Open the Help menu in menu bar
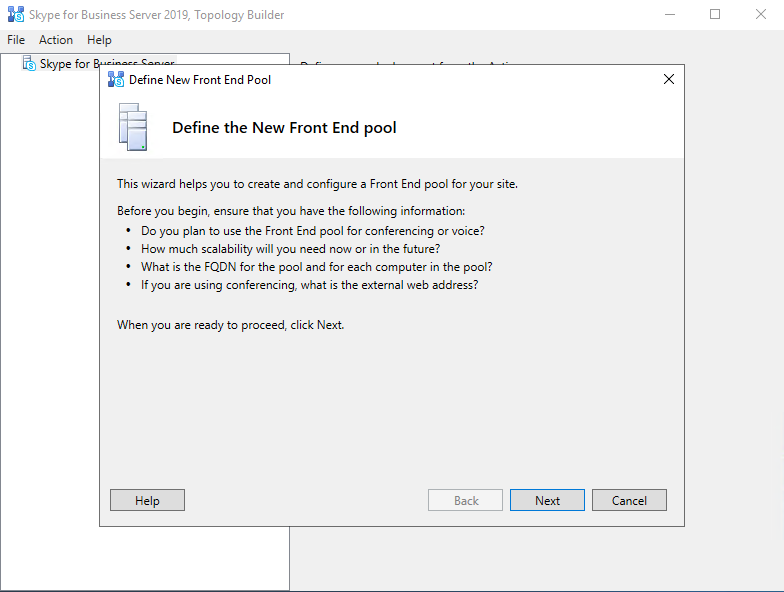The height and width of the screenshot is (592, 784). point(99,40)
